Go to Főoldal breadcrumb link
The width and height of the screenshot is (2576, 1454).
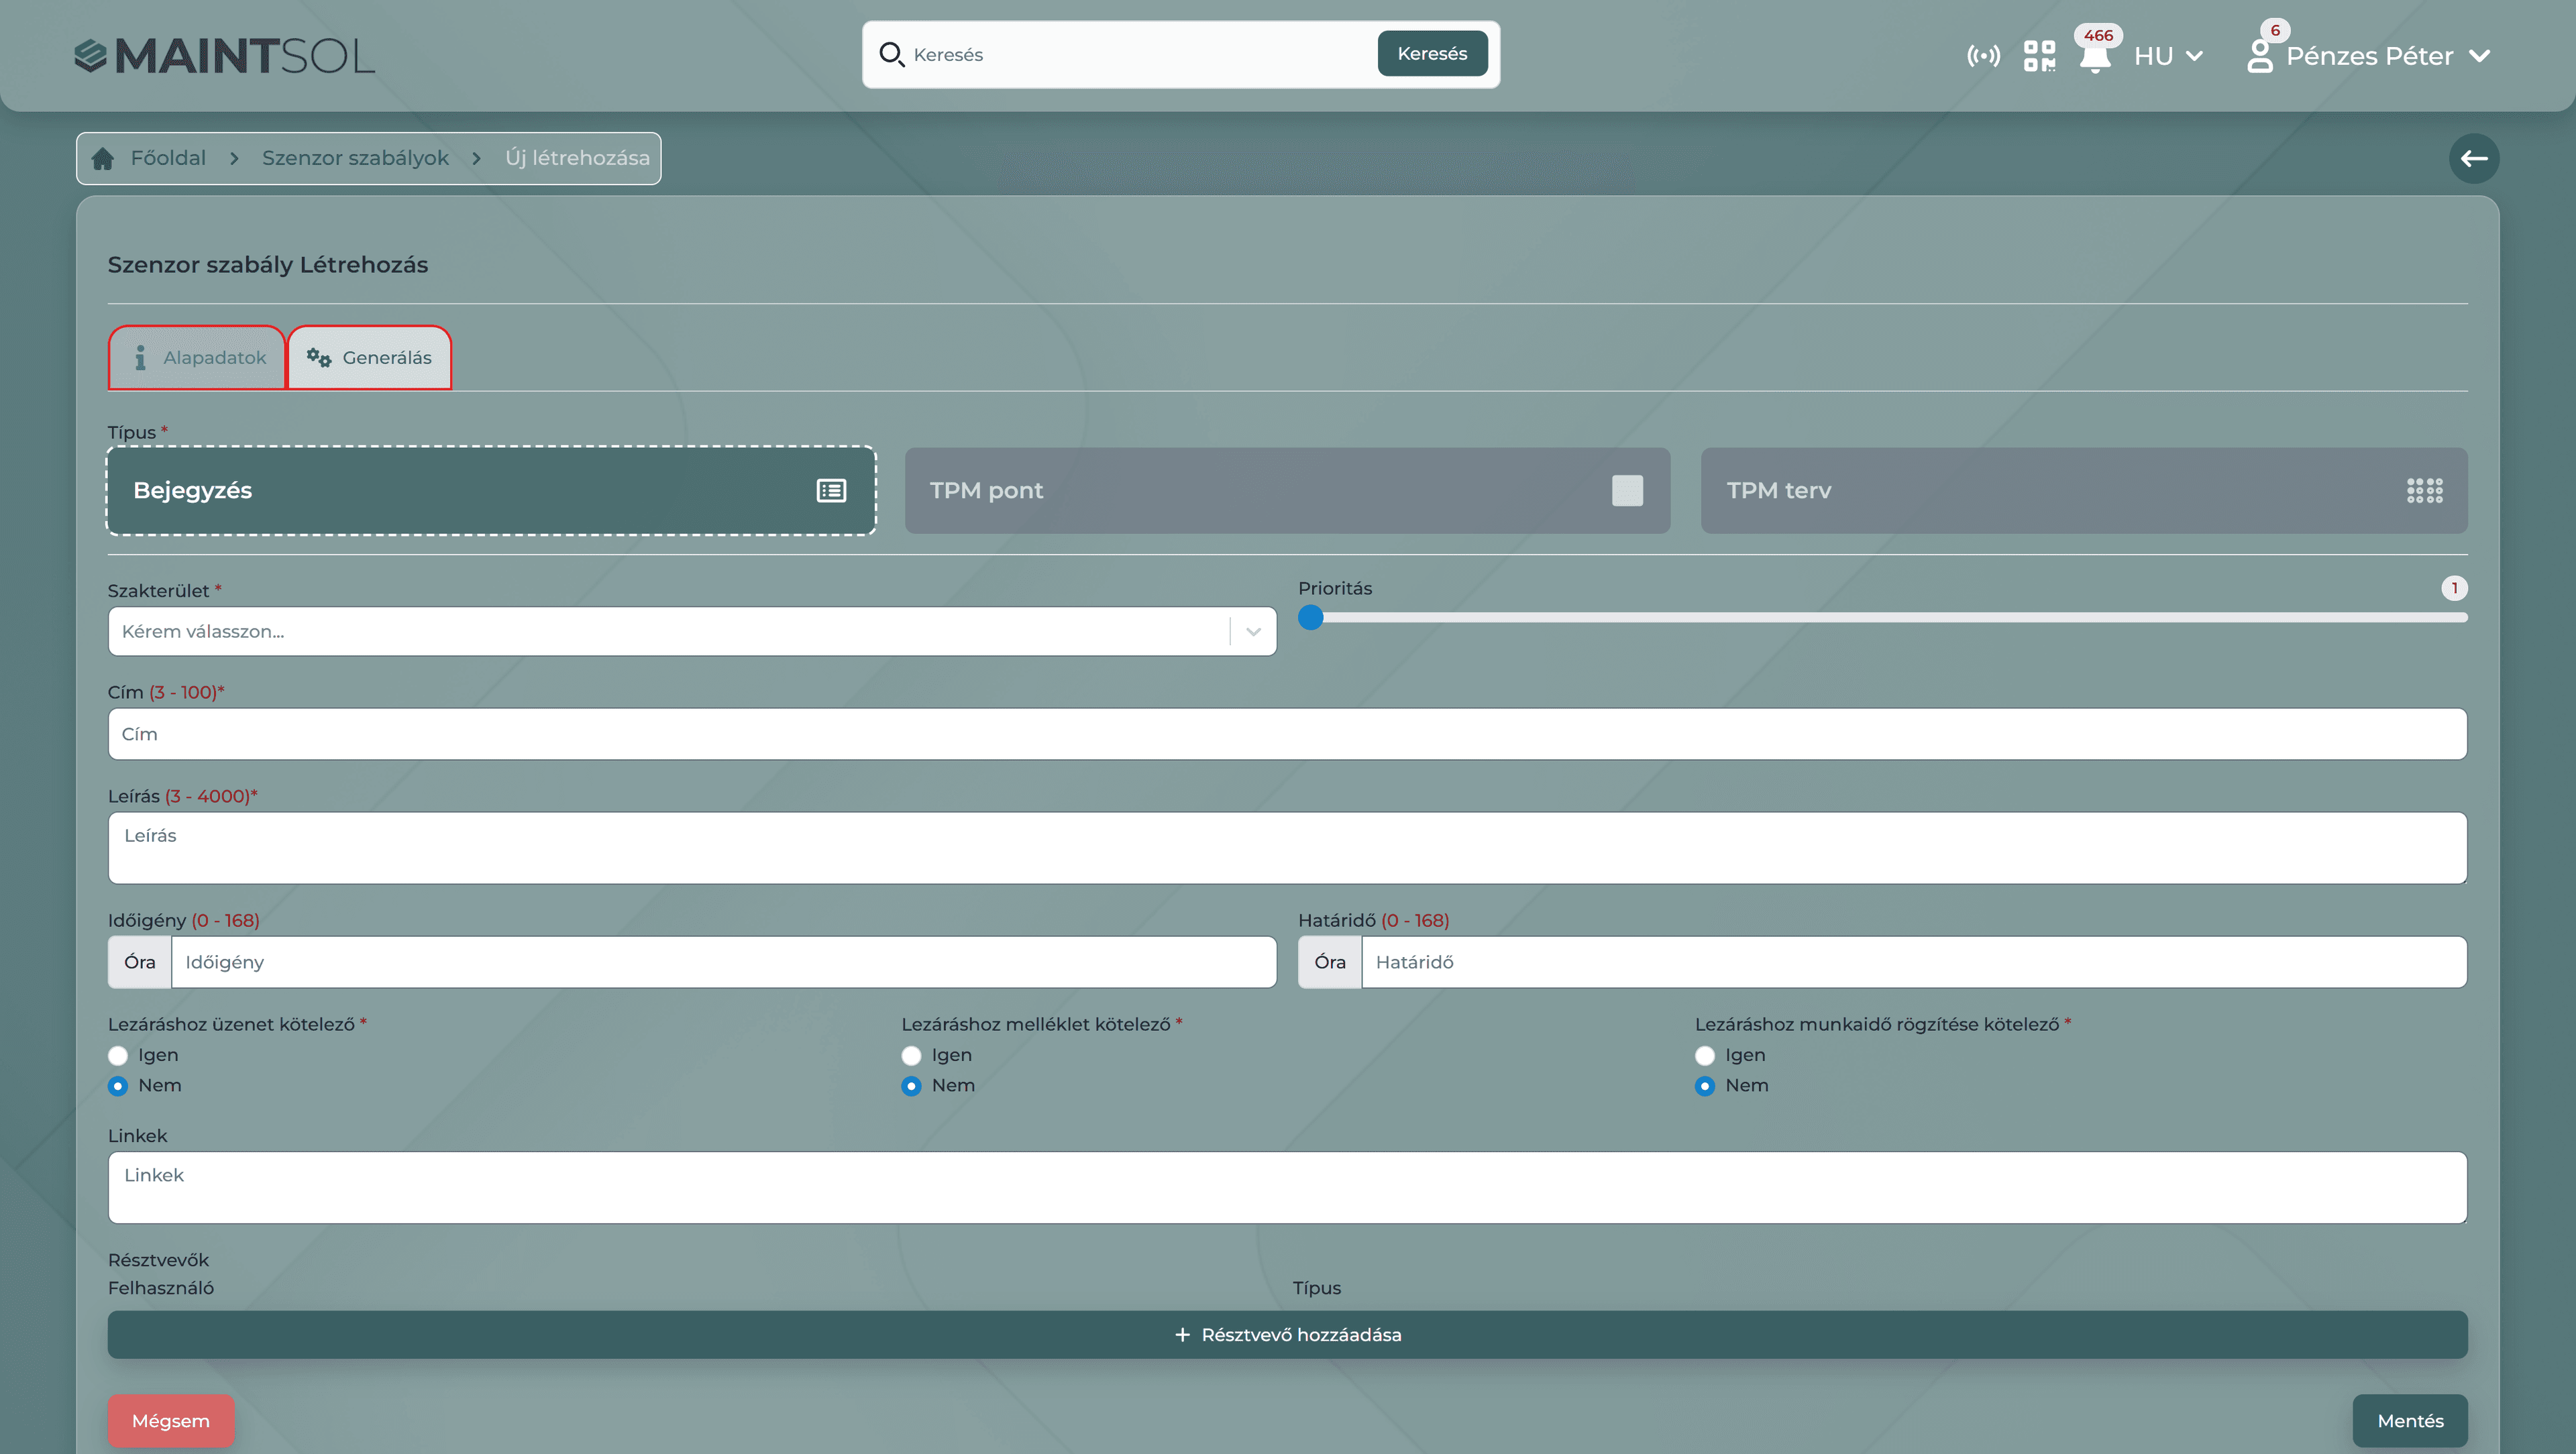(x=168, y=158)
